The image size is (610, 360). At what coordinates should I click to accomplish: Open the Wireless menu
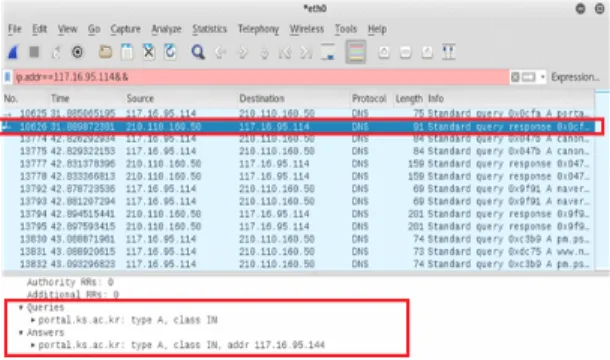[307, 29]
